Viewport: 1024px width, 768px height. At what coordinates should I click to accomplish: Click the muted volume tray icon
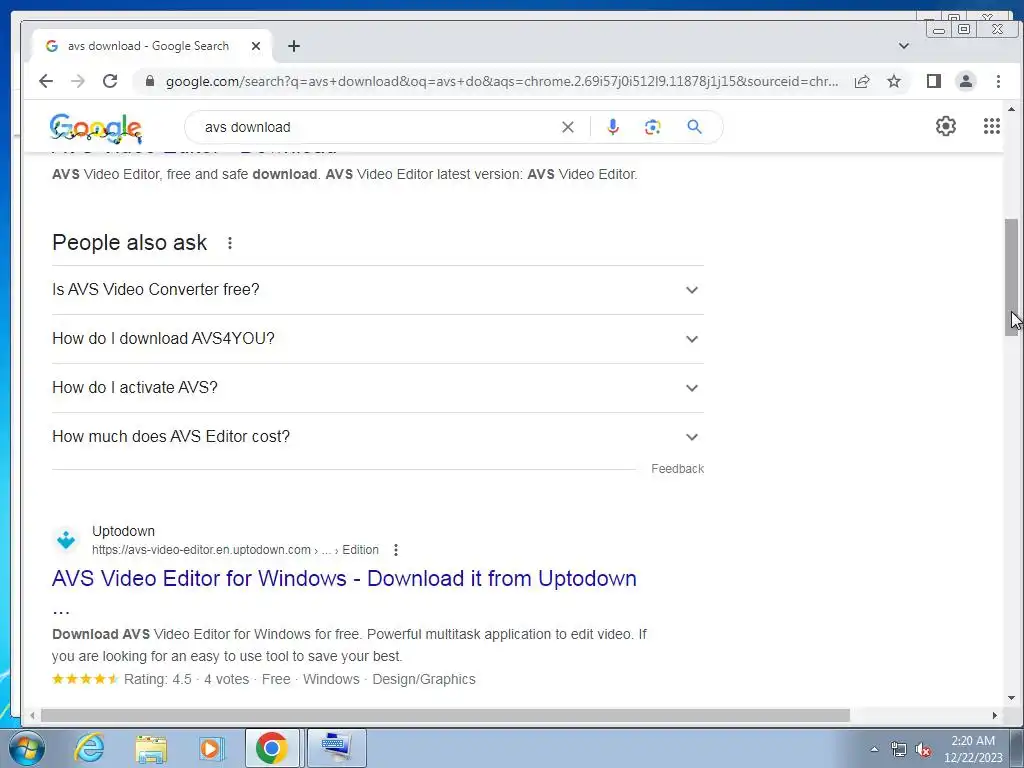(923, 749)
